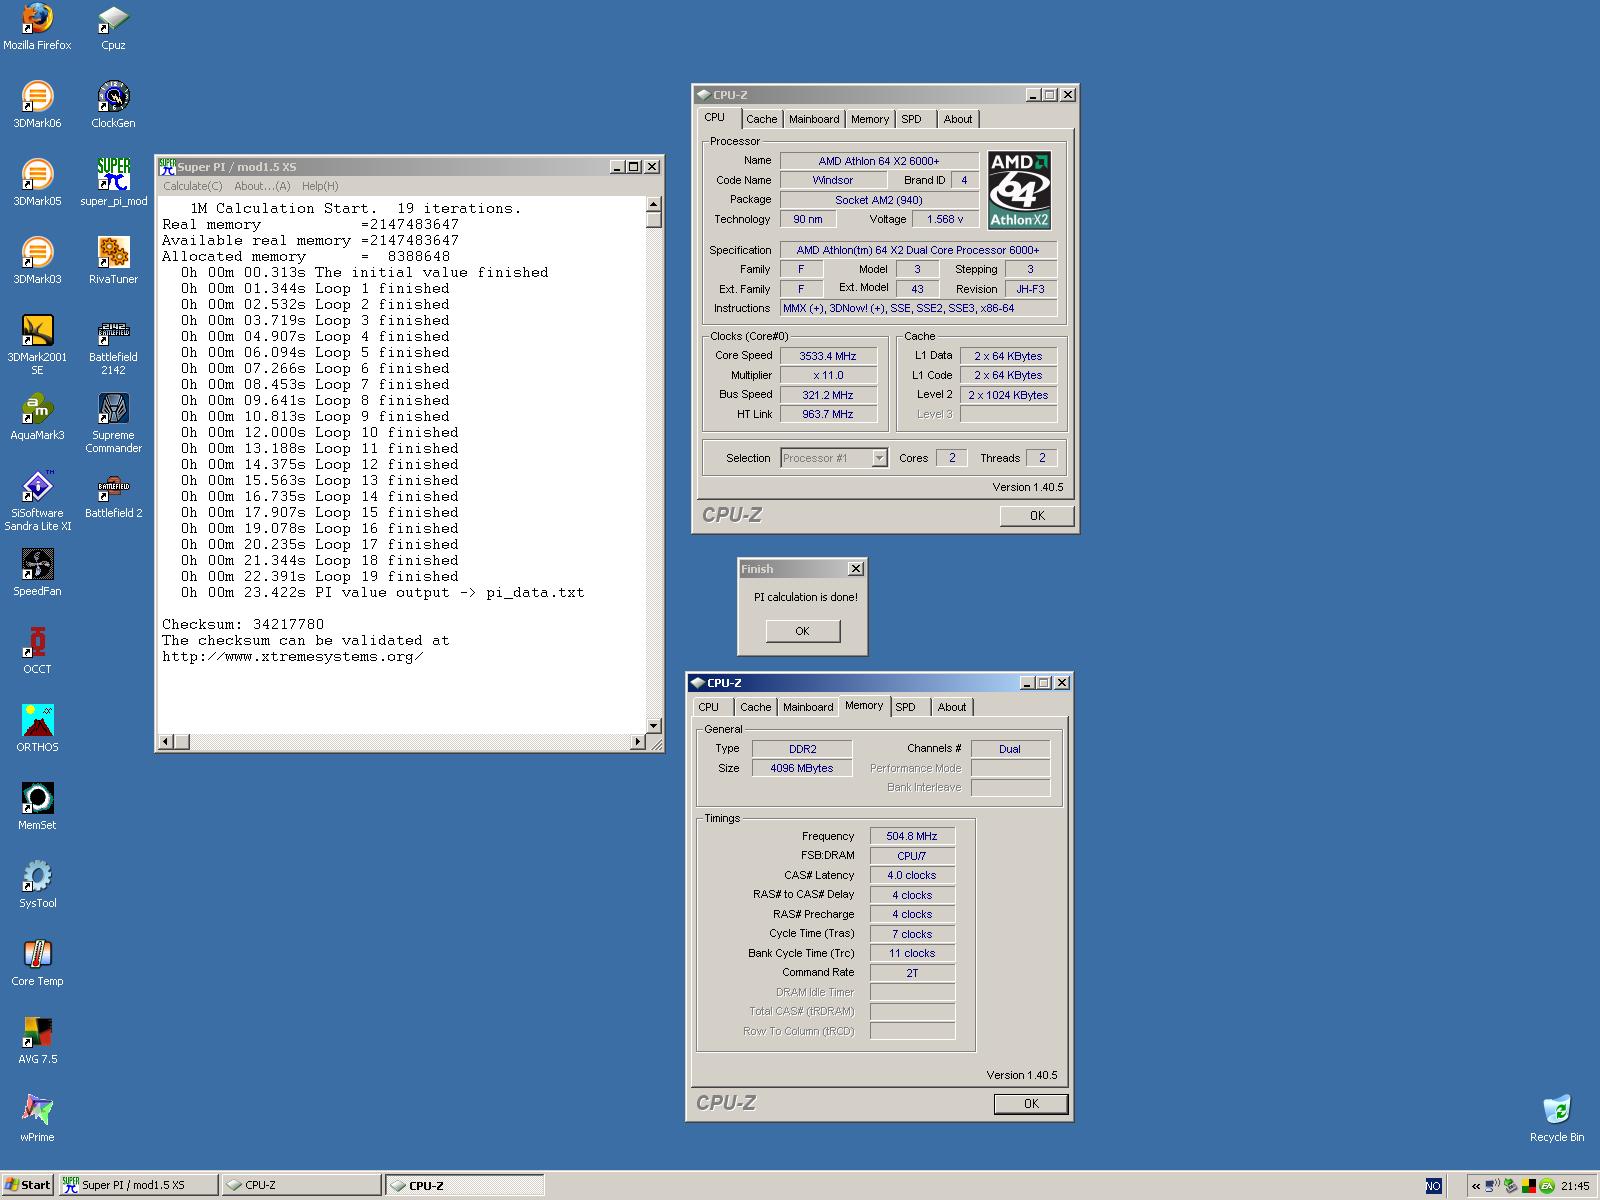Open the Recycle Bin
Image resolution: width=1600 pixels, height=1200 pixels.
(1557, 1119)
